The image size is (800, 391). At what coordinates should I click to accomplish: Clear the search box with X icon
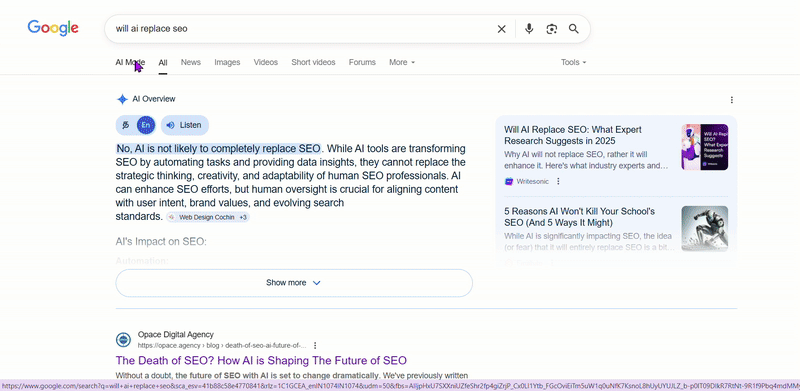(502, 29)
